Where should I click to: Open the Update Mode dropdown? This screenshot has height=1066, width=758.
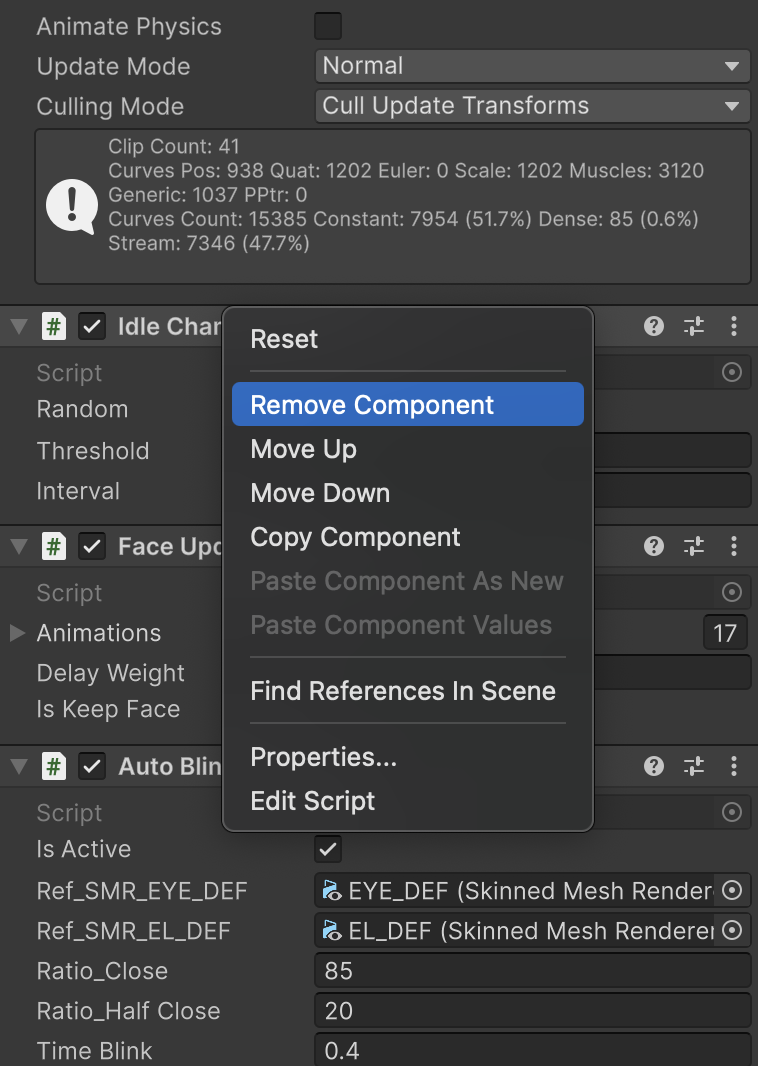(x=532, y=66)
